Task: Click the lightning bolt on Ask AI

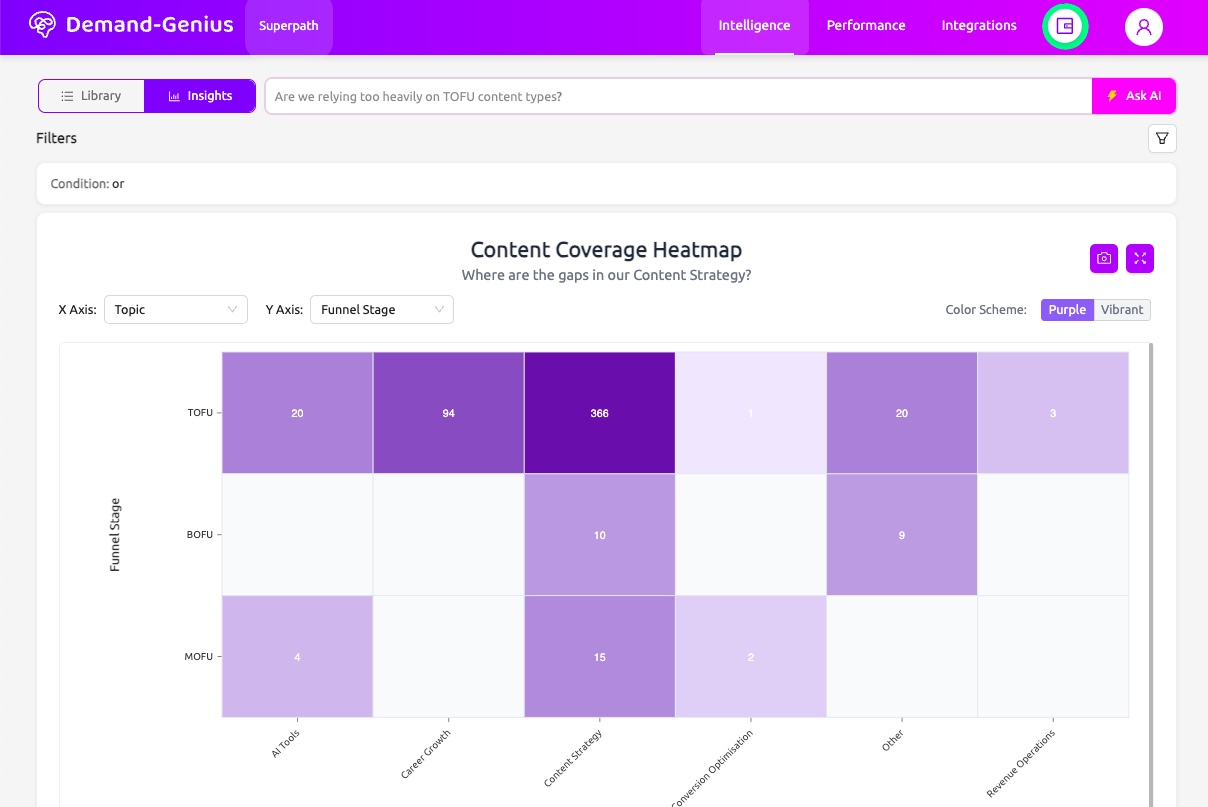Action: (x=1112, y=95)
